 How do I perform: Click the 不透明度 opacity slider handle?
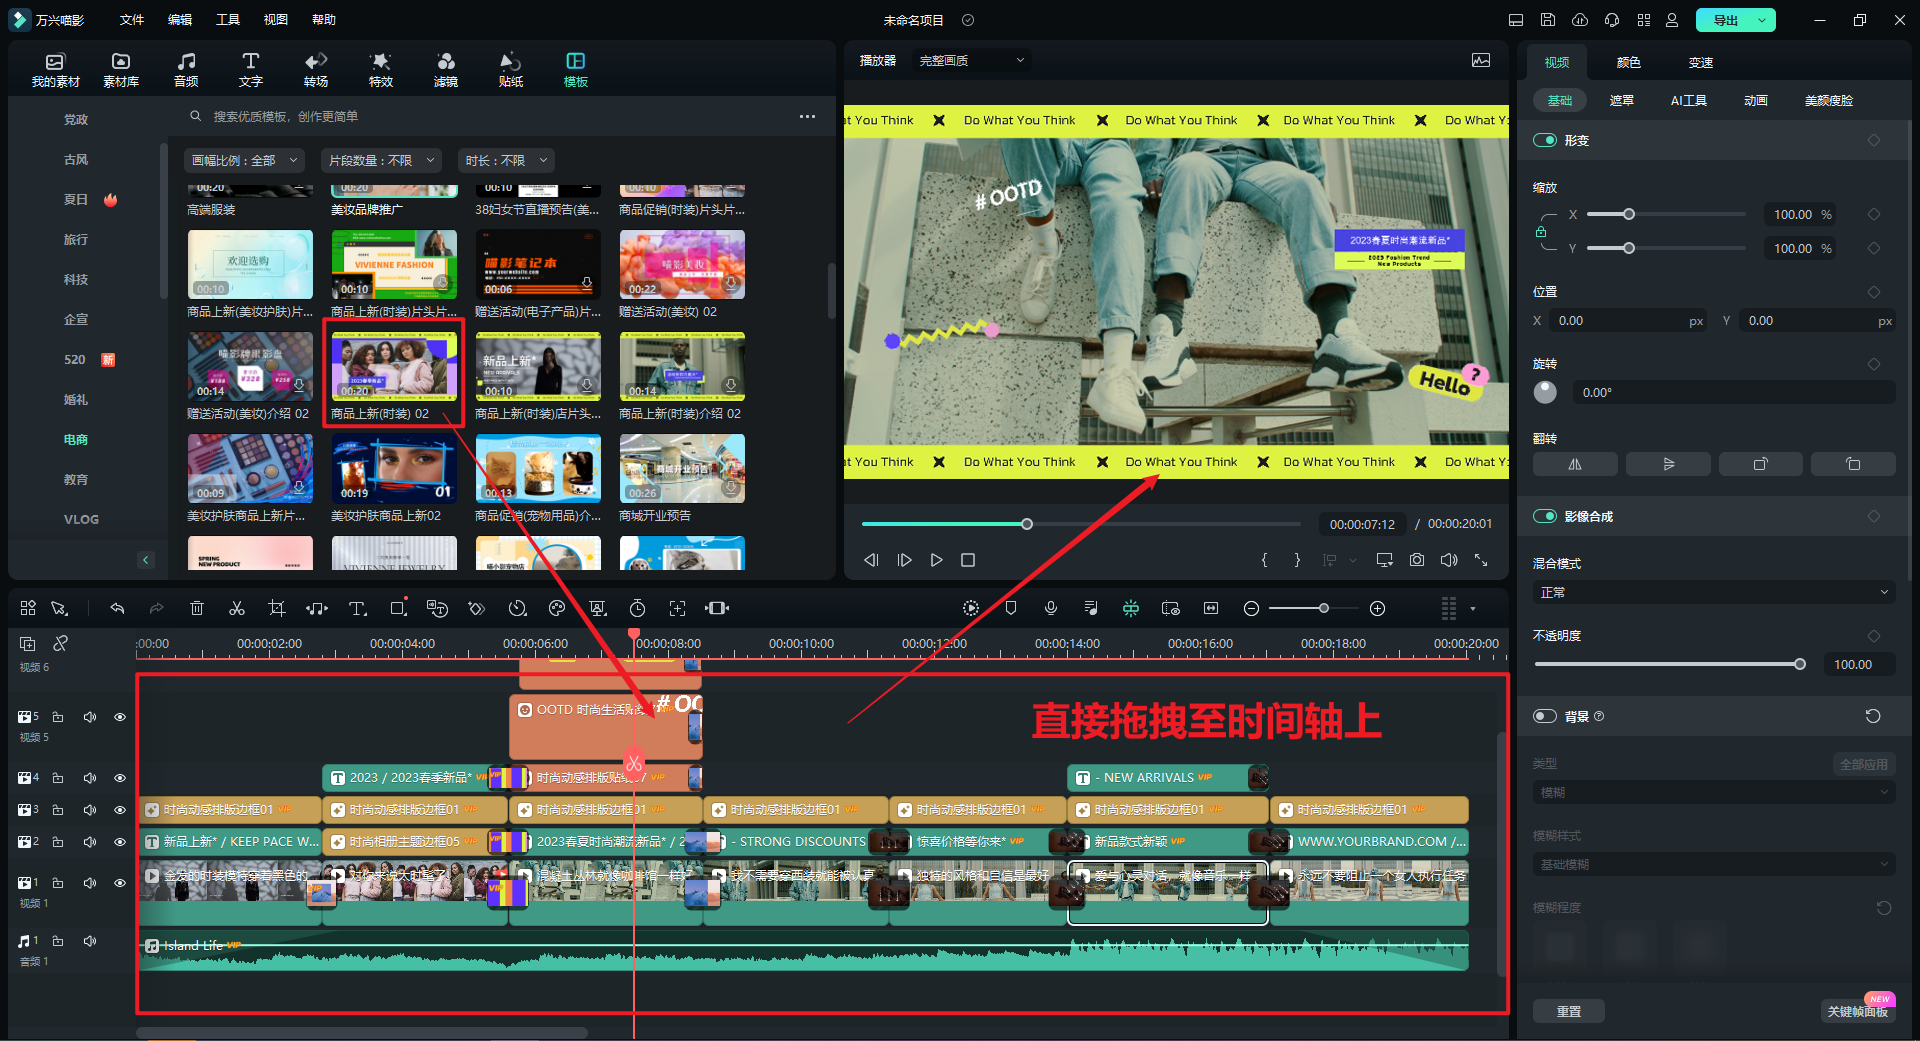tap(1800, 664)
